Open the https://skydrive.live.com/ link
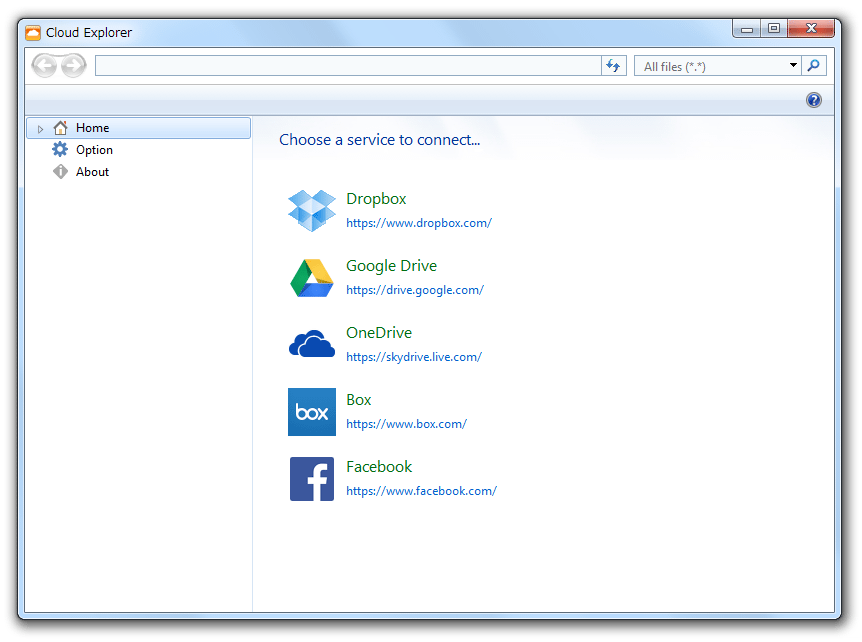862x642 pixels. tap(414, 357)
